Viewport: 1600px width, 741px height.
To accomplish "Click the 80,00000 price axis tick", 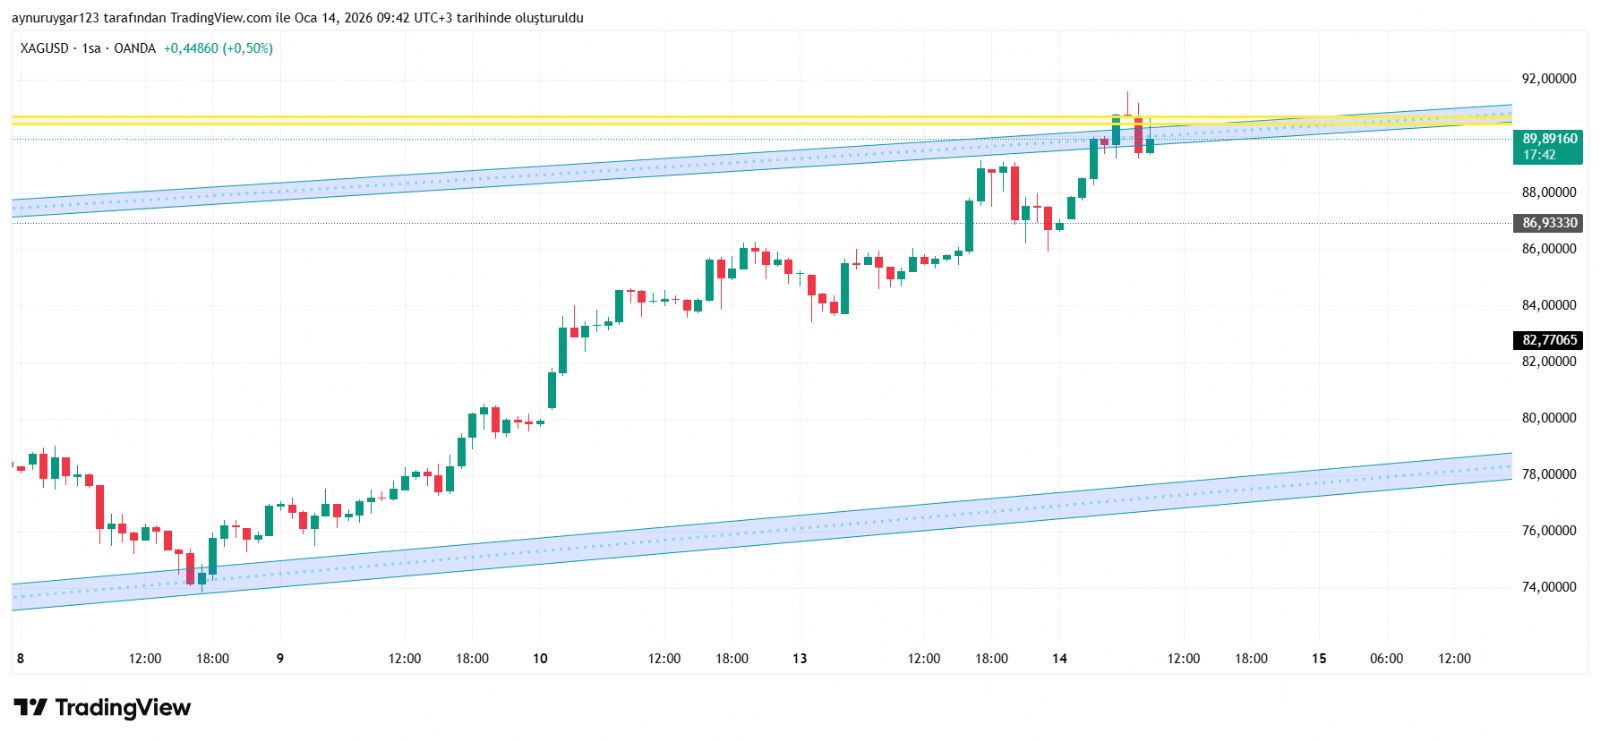I will [x=1548, y=418].
